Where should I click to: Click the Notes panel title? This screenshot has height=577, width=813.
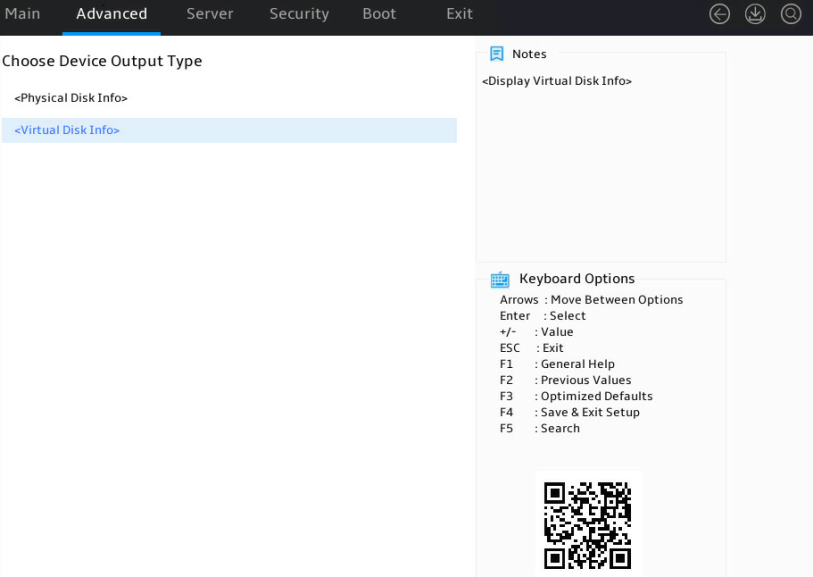tap(529, 54)
